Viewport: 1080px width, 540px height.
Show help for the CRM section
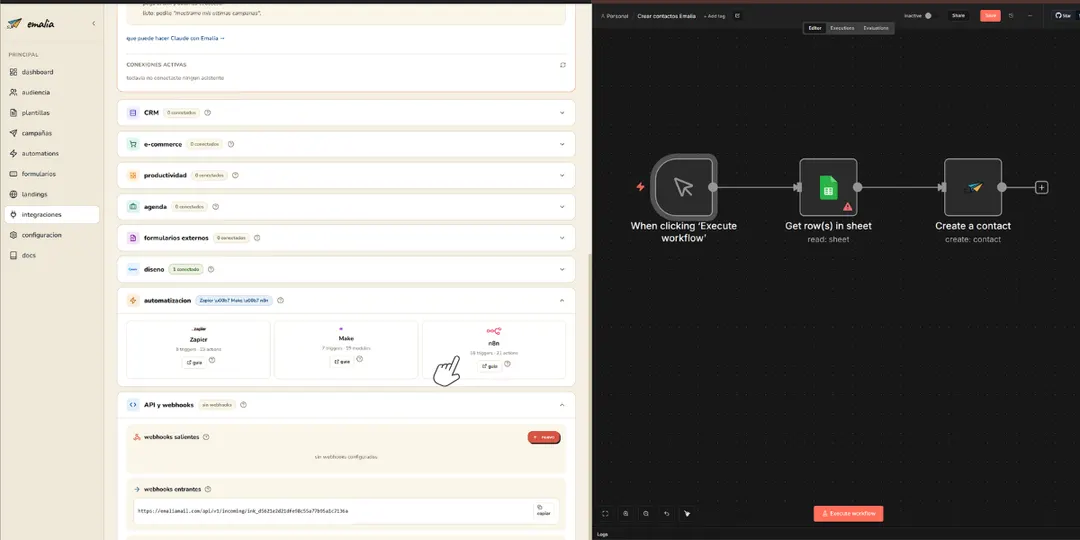207,112
